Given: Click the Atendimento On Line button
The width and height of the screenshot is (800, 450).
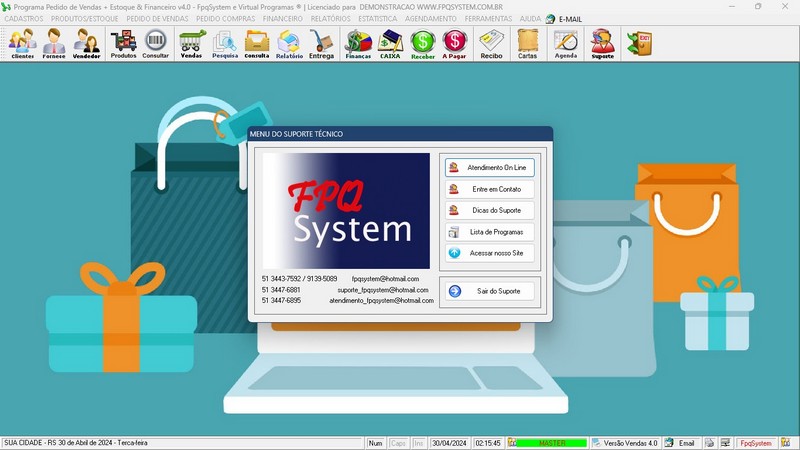Looking at the screenshot, I should pyautogui.click(x=490, y=167).
